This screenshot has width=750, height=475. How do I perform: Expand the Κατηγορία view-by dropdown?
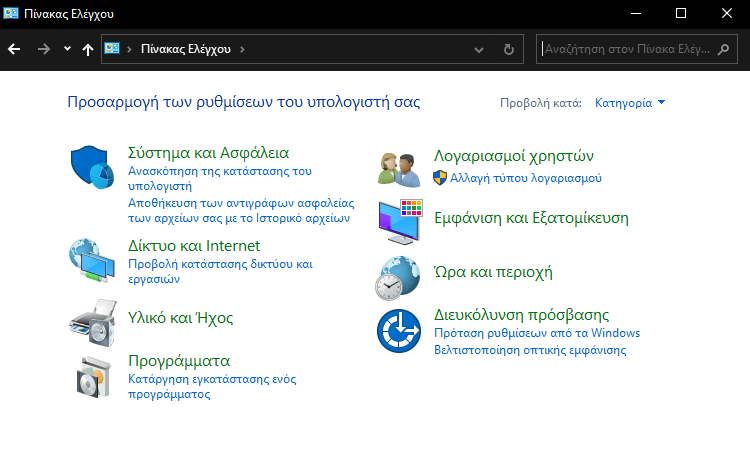pyautogui.click(x=630, y=103)
